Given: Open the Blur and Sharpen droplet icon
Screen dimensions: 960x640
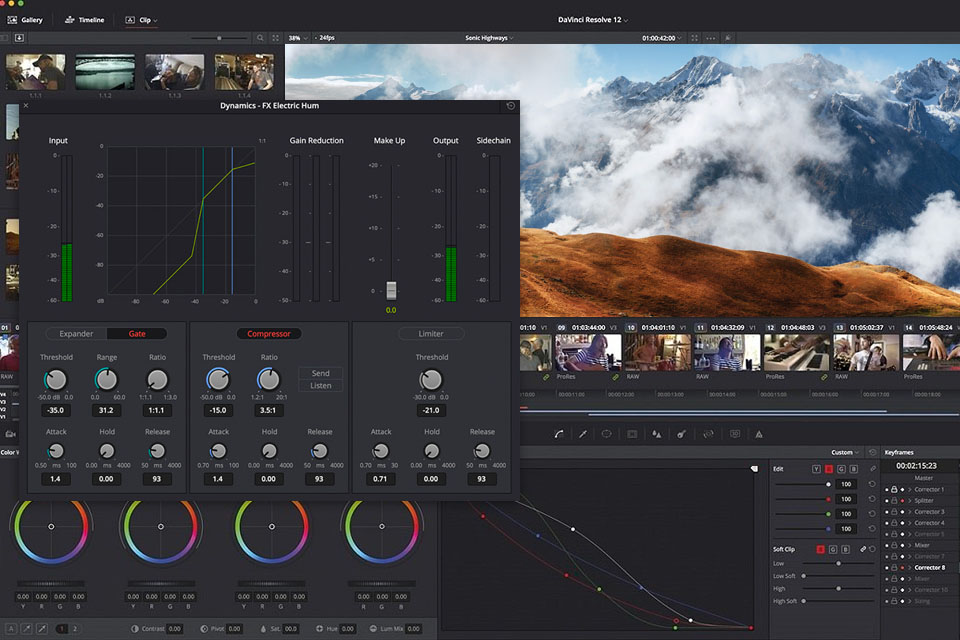Looking at the screenshot, I should (657, 434).
